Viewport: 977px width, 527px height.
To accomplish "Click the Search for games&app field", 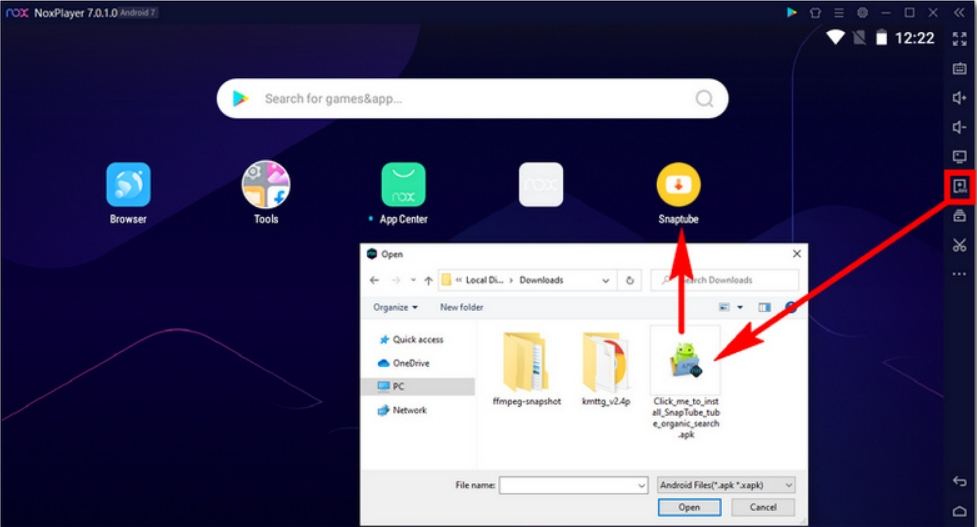I will tap(472, 98).
